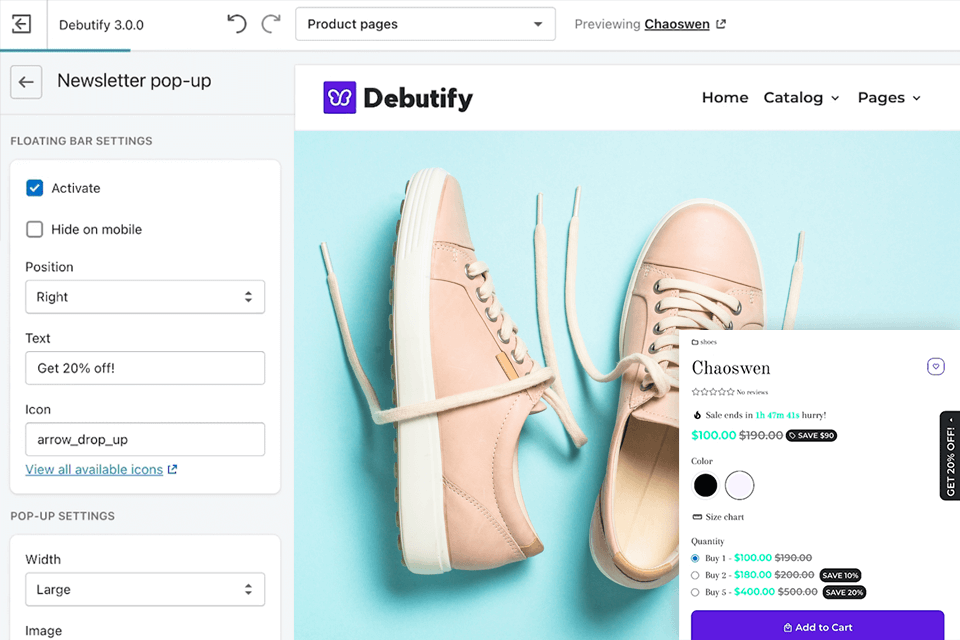Click the $100.00 sale price
The image size is (960, 640).
pos(713,435)
